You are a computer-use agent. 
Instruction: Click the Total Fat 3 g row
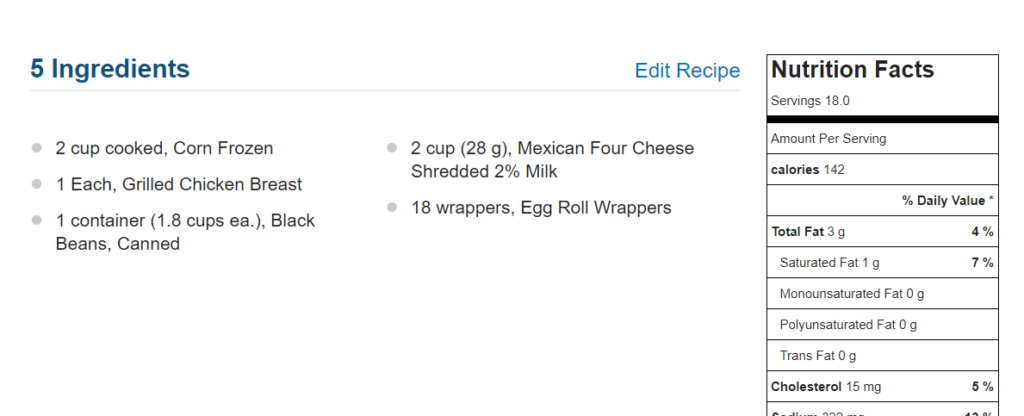pos(883,231)
